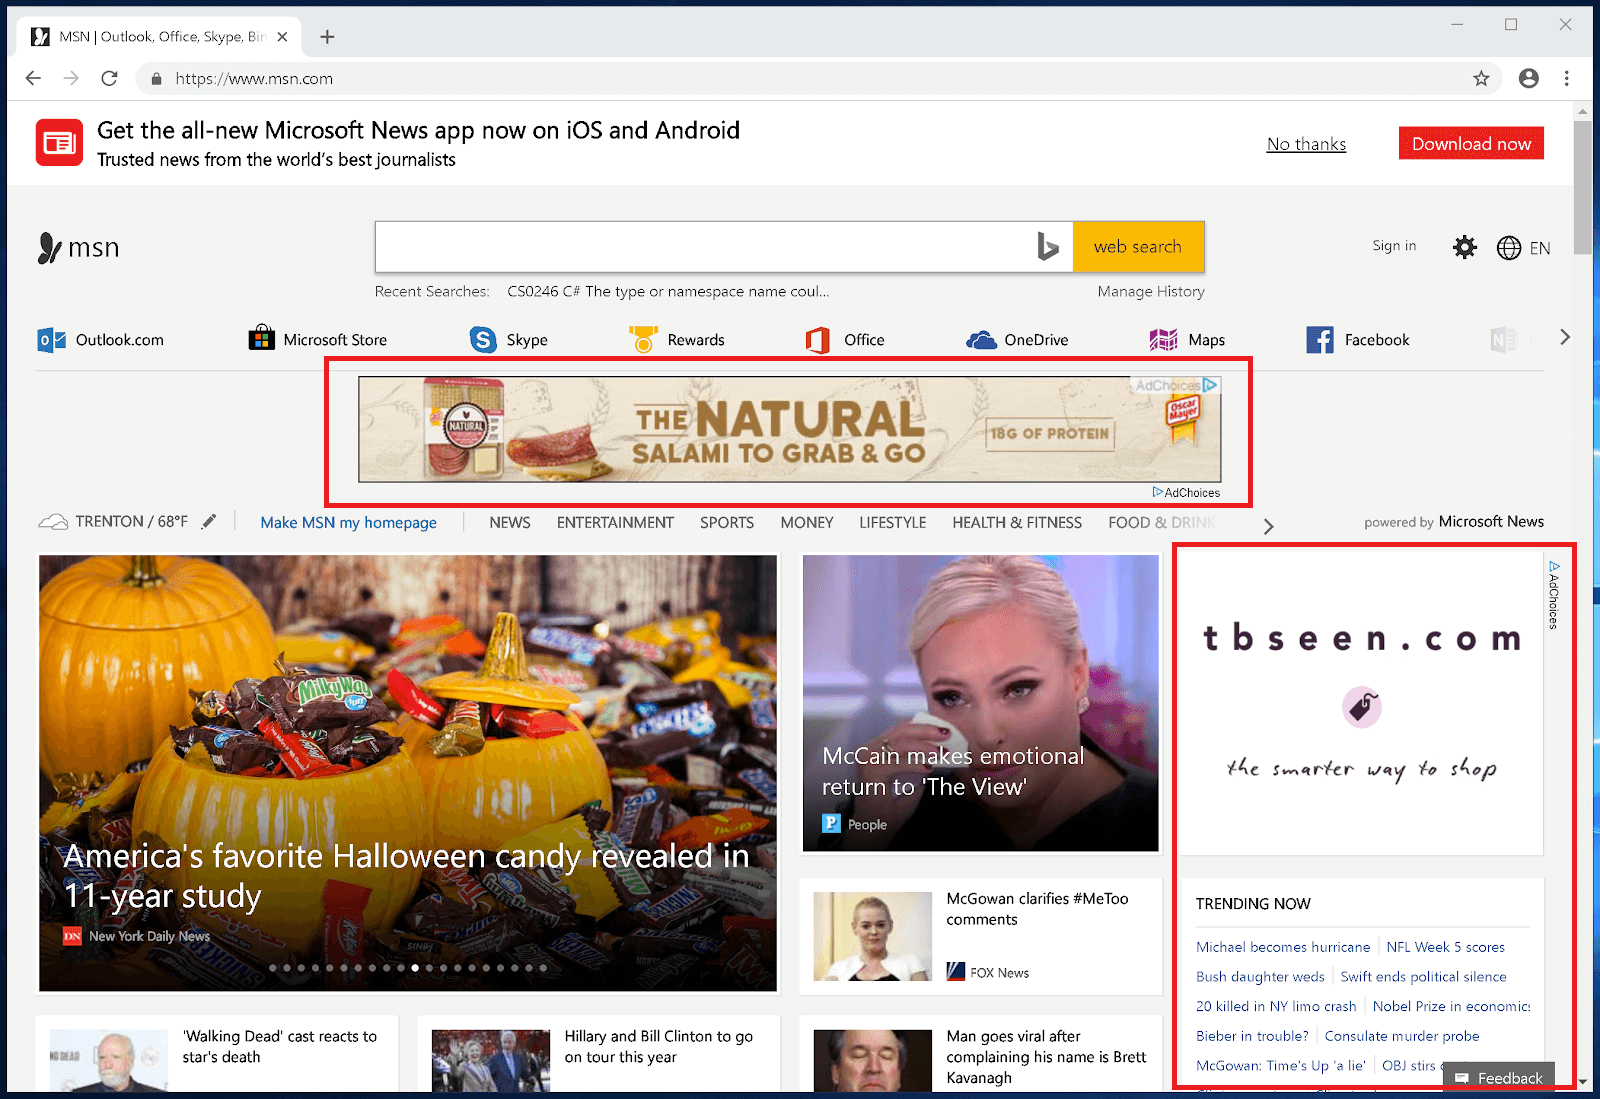Click the Facebook icon
Viewport: 1600px width, 1099px height.
click(1319, 339)
